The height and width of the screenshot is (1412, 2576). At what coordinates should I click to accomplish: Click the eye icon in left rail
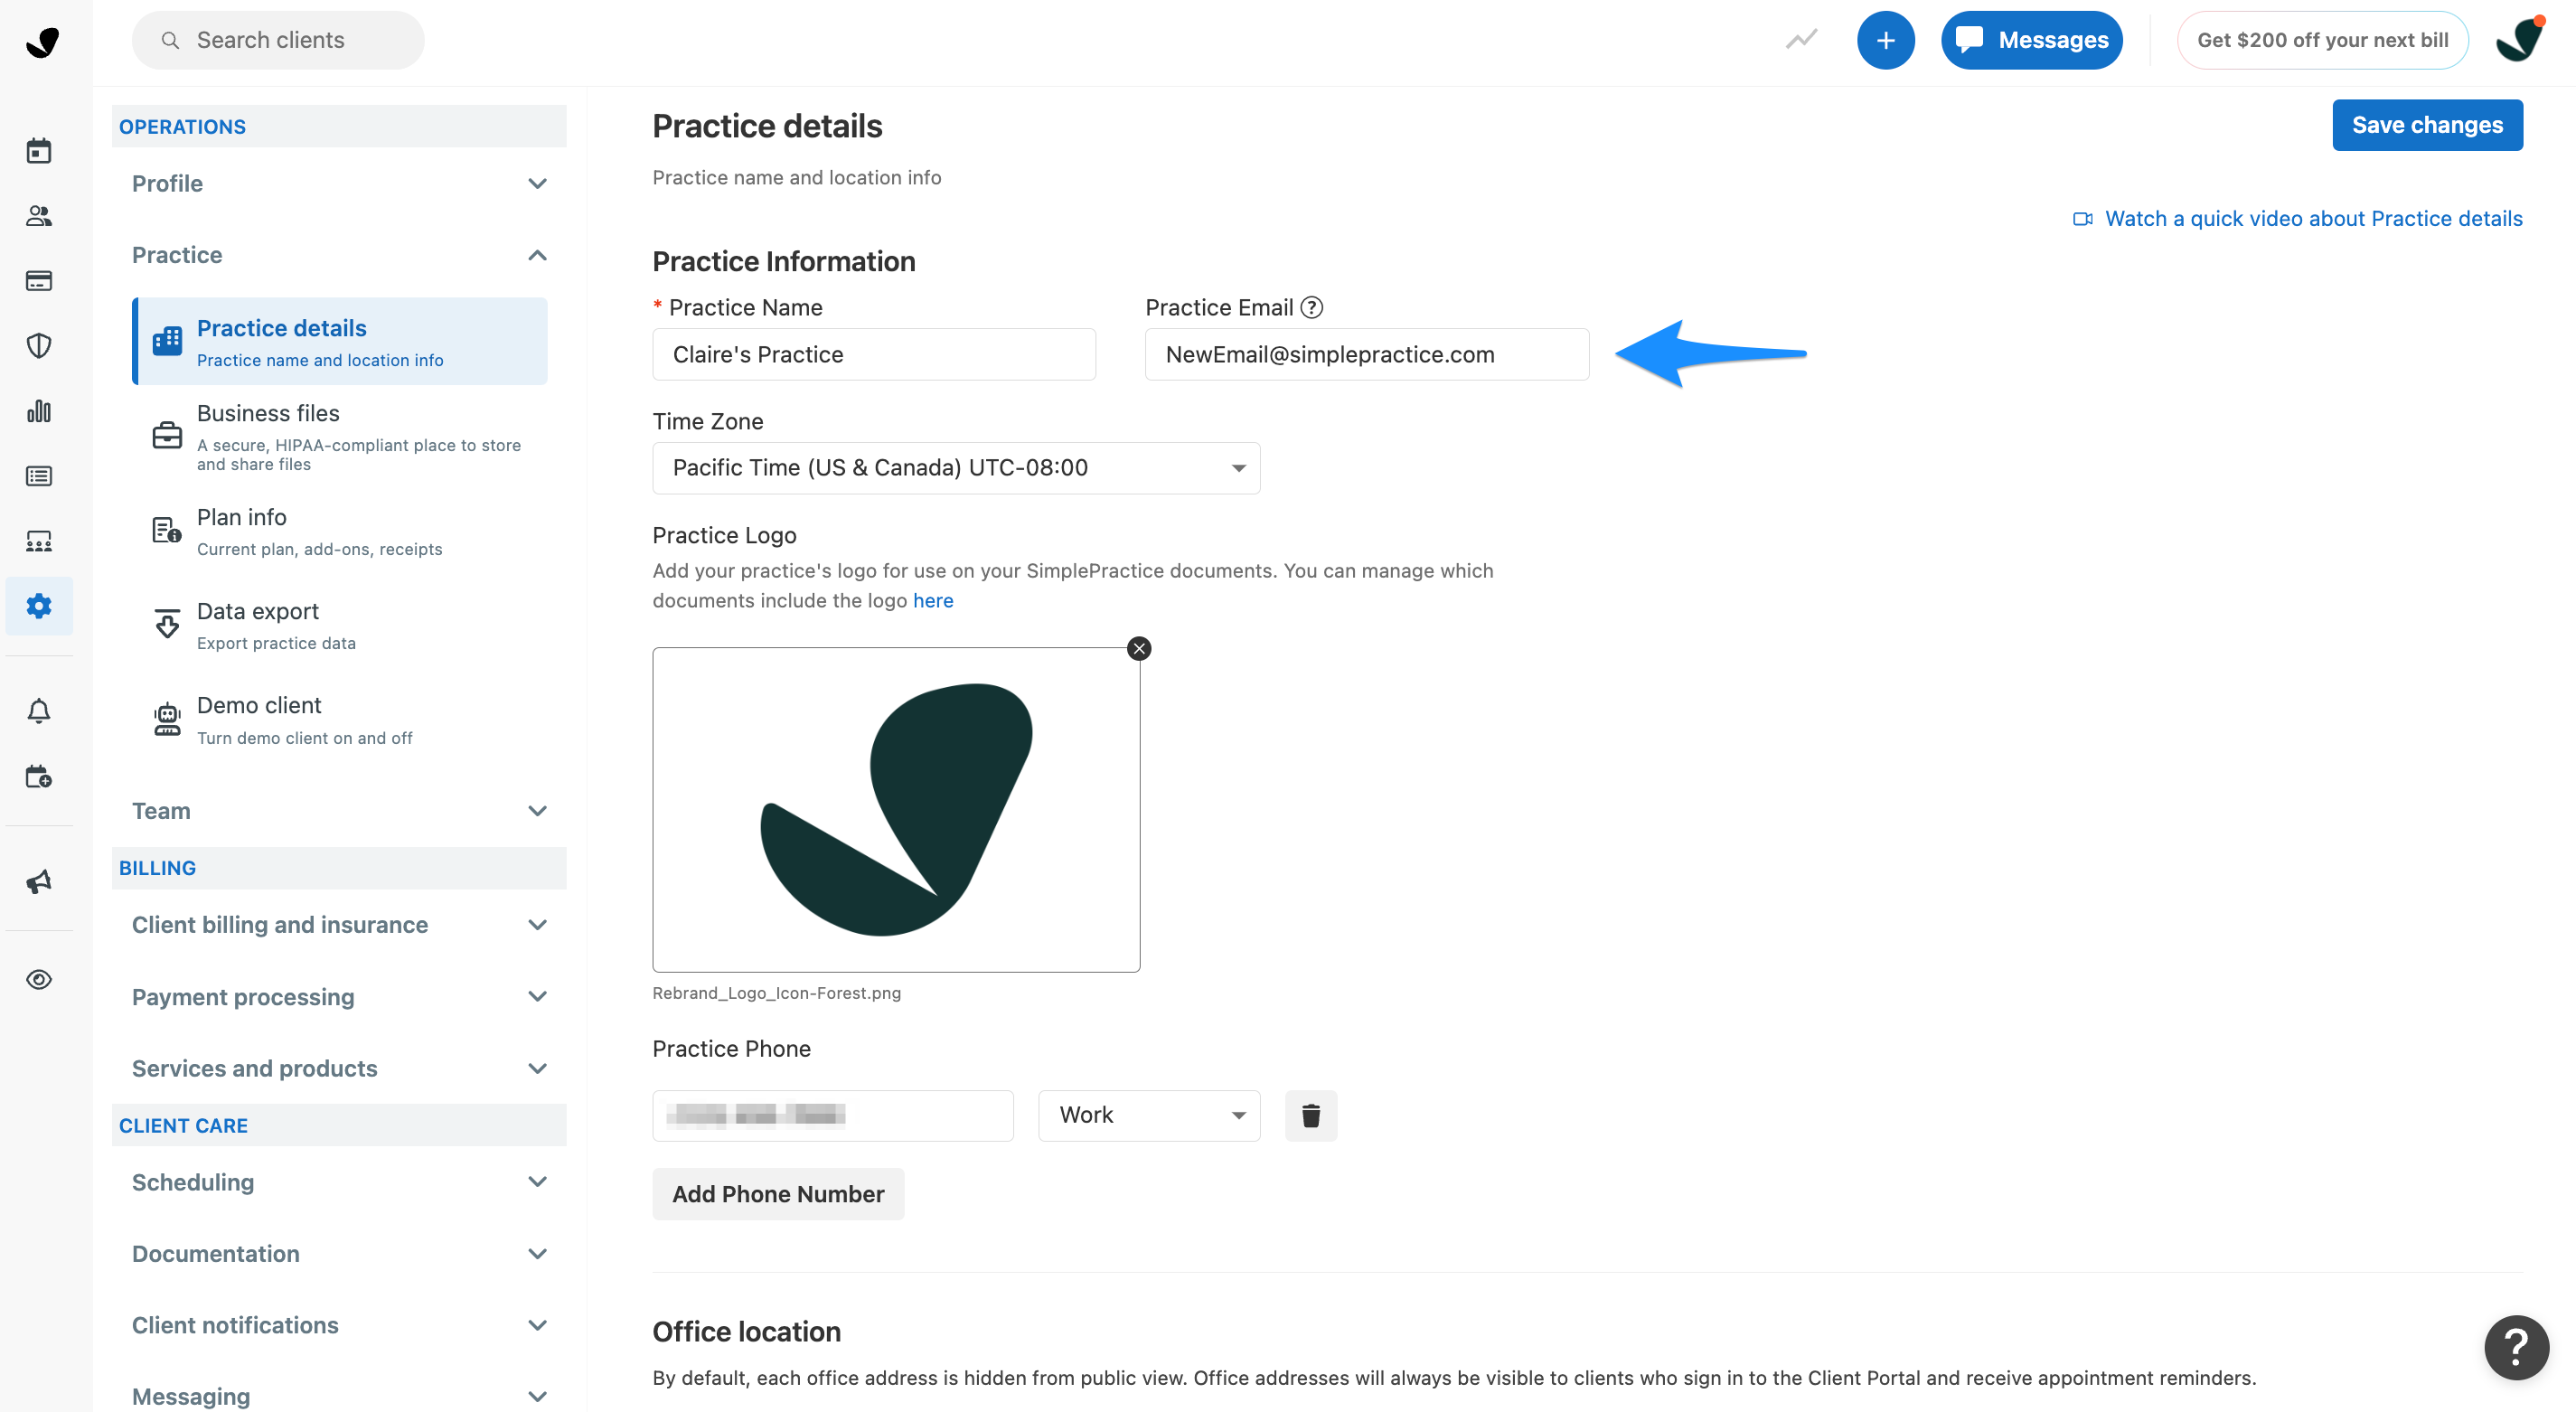39,979
